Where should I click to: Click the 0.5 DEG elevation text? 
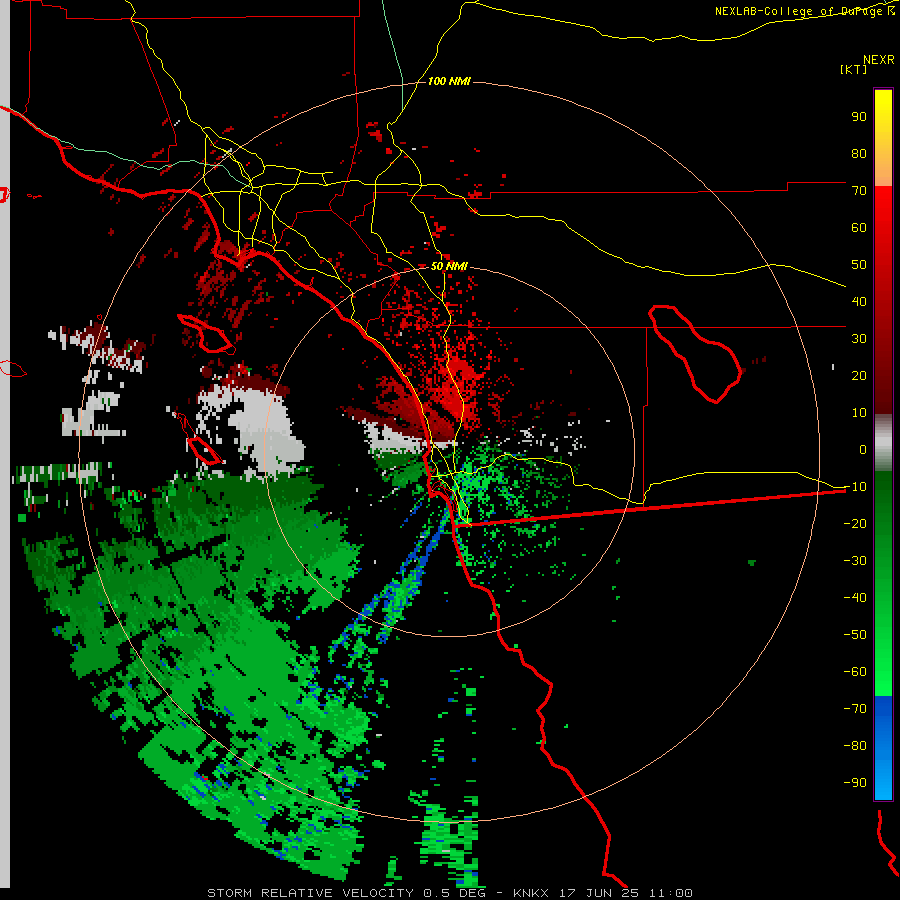coord(455,893)
